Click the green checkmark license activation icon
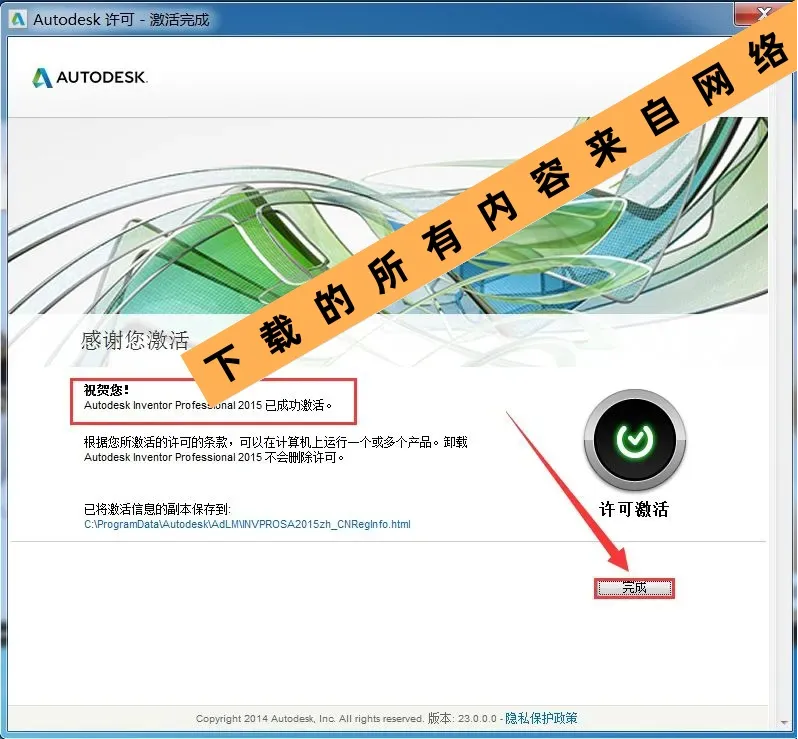The height and width of the screenshot is (739, 798). [635, 440]
